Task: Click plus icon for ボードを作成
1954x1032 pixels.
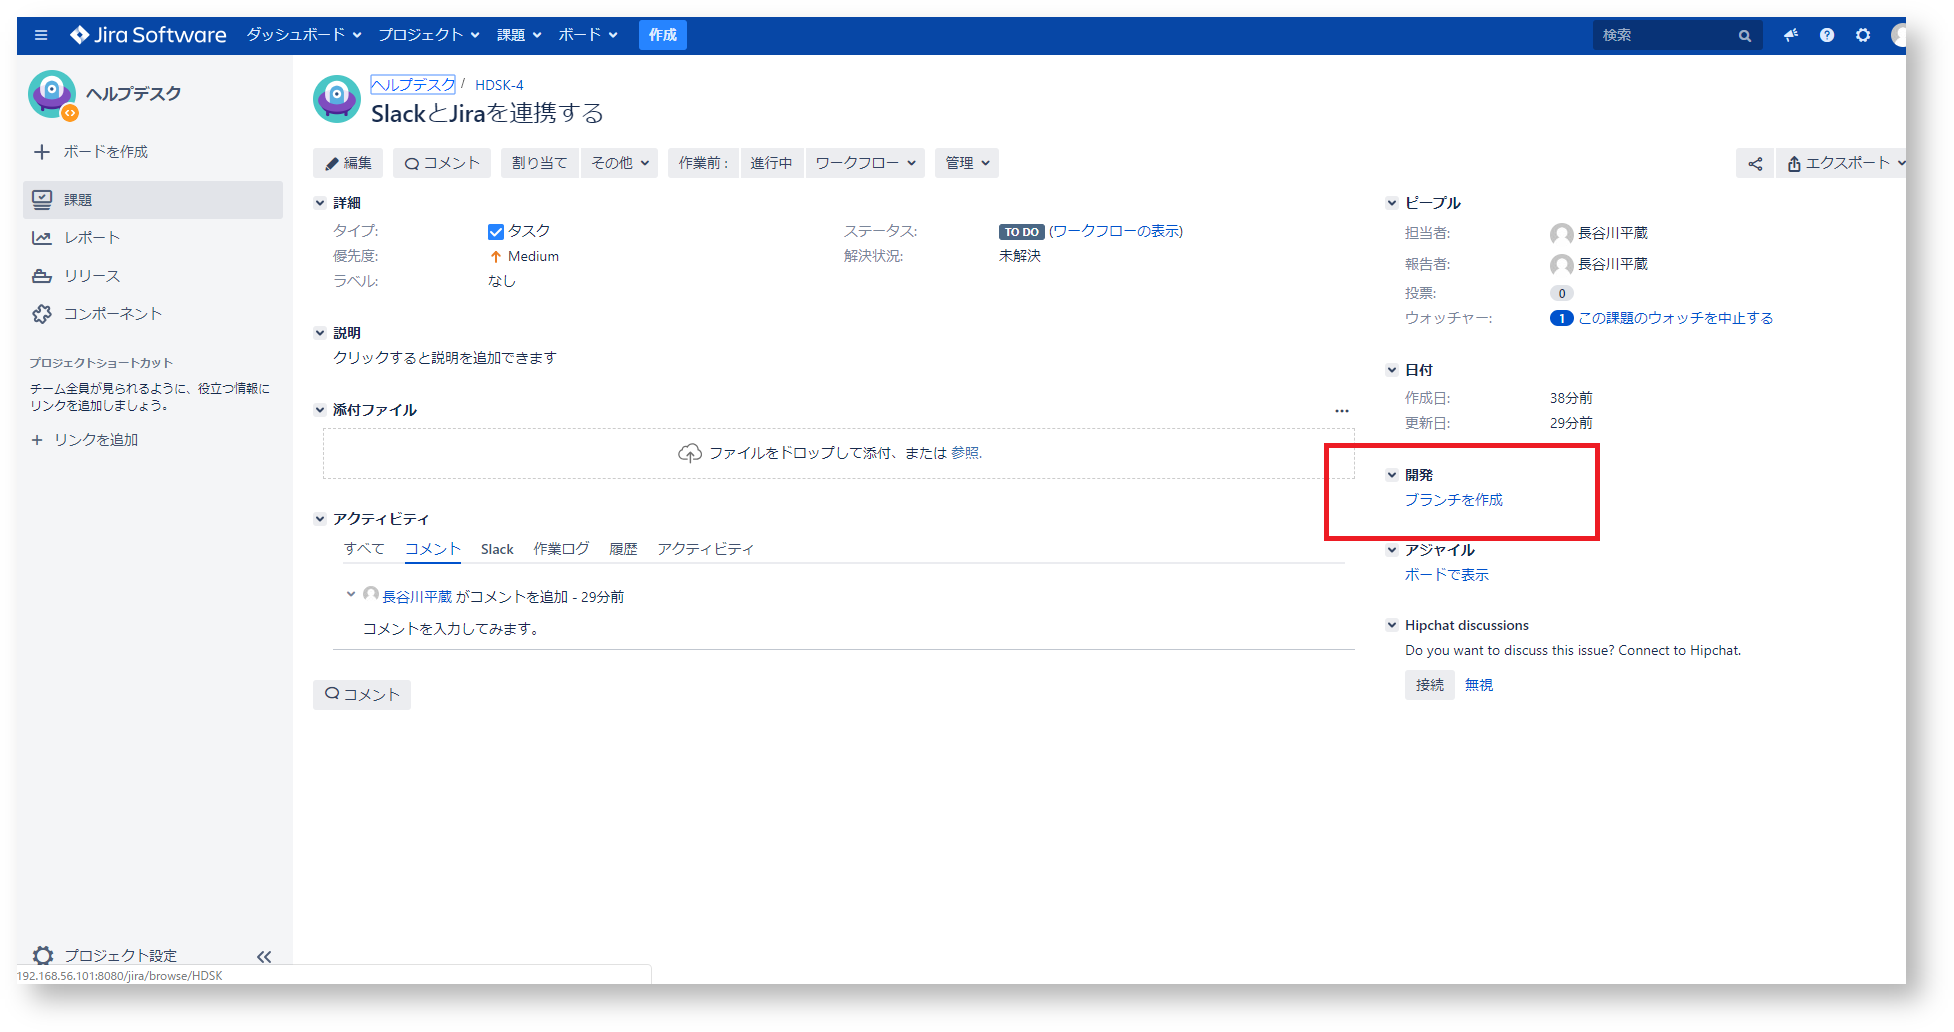Action: coord(42,152)
